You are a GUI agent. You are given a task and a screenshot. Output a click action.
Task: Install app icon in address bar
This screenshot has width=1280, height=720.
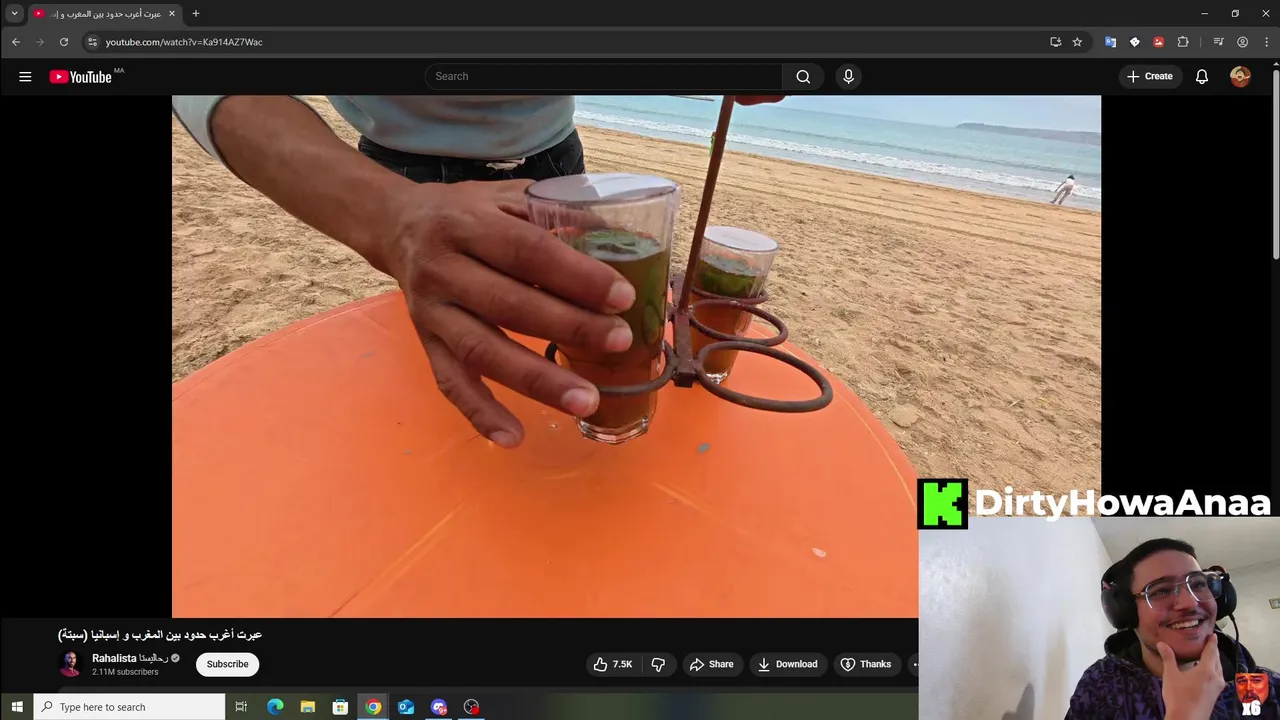1055,42
